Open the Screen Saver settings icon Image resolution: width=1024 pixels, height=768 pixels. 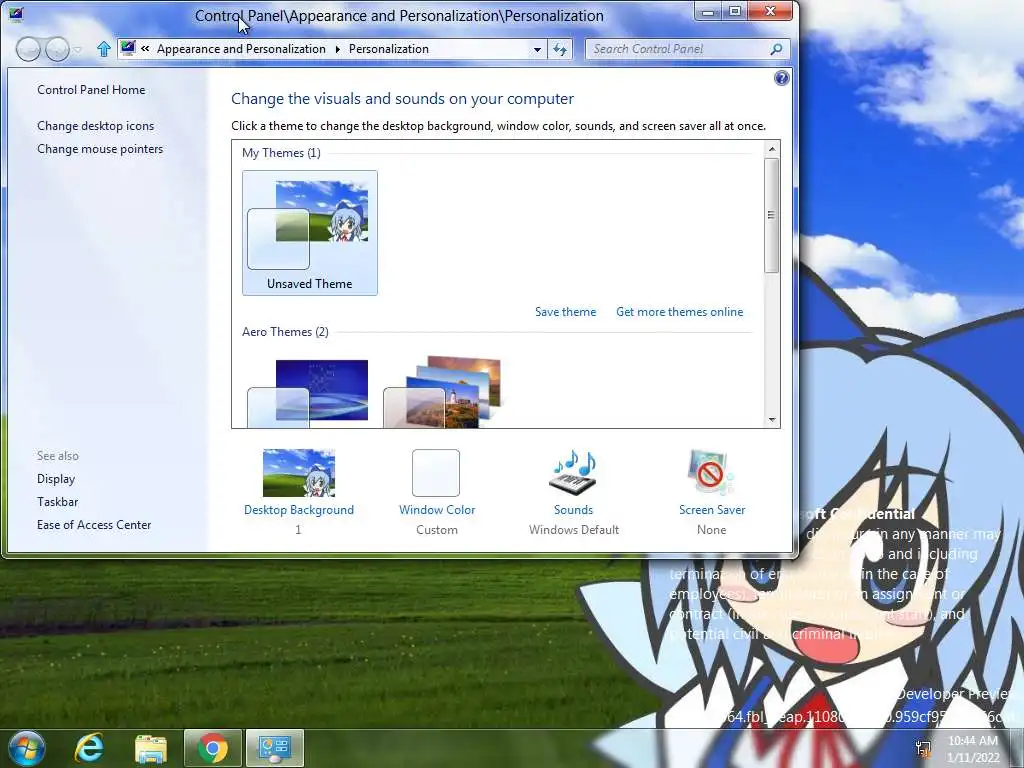click(x=711, y=472)
